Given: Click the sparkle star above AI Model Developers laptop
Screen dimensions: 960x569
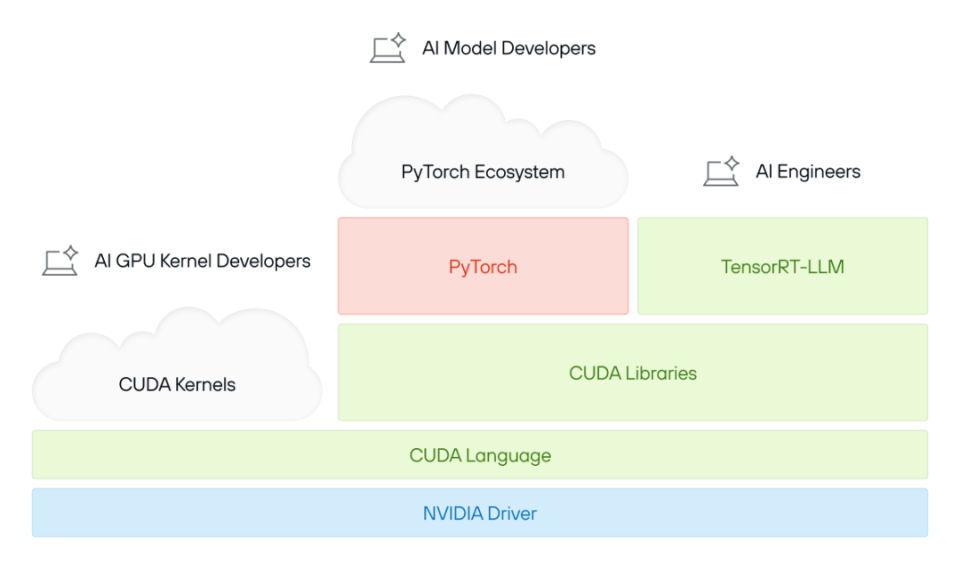Looking at the screenshot, I should (399, 40).
